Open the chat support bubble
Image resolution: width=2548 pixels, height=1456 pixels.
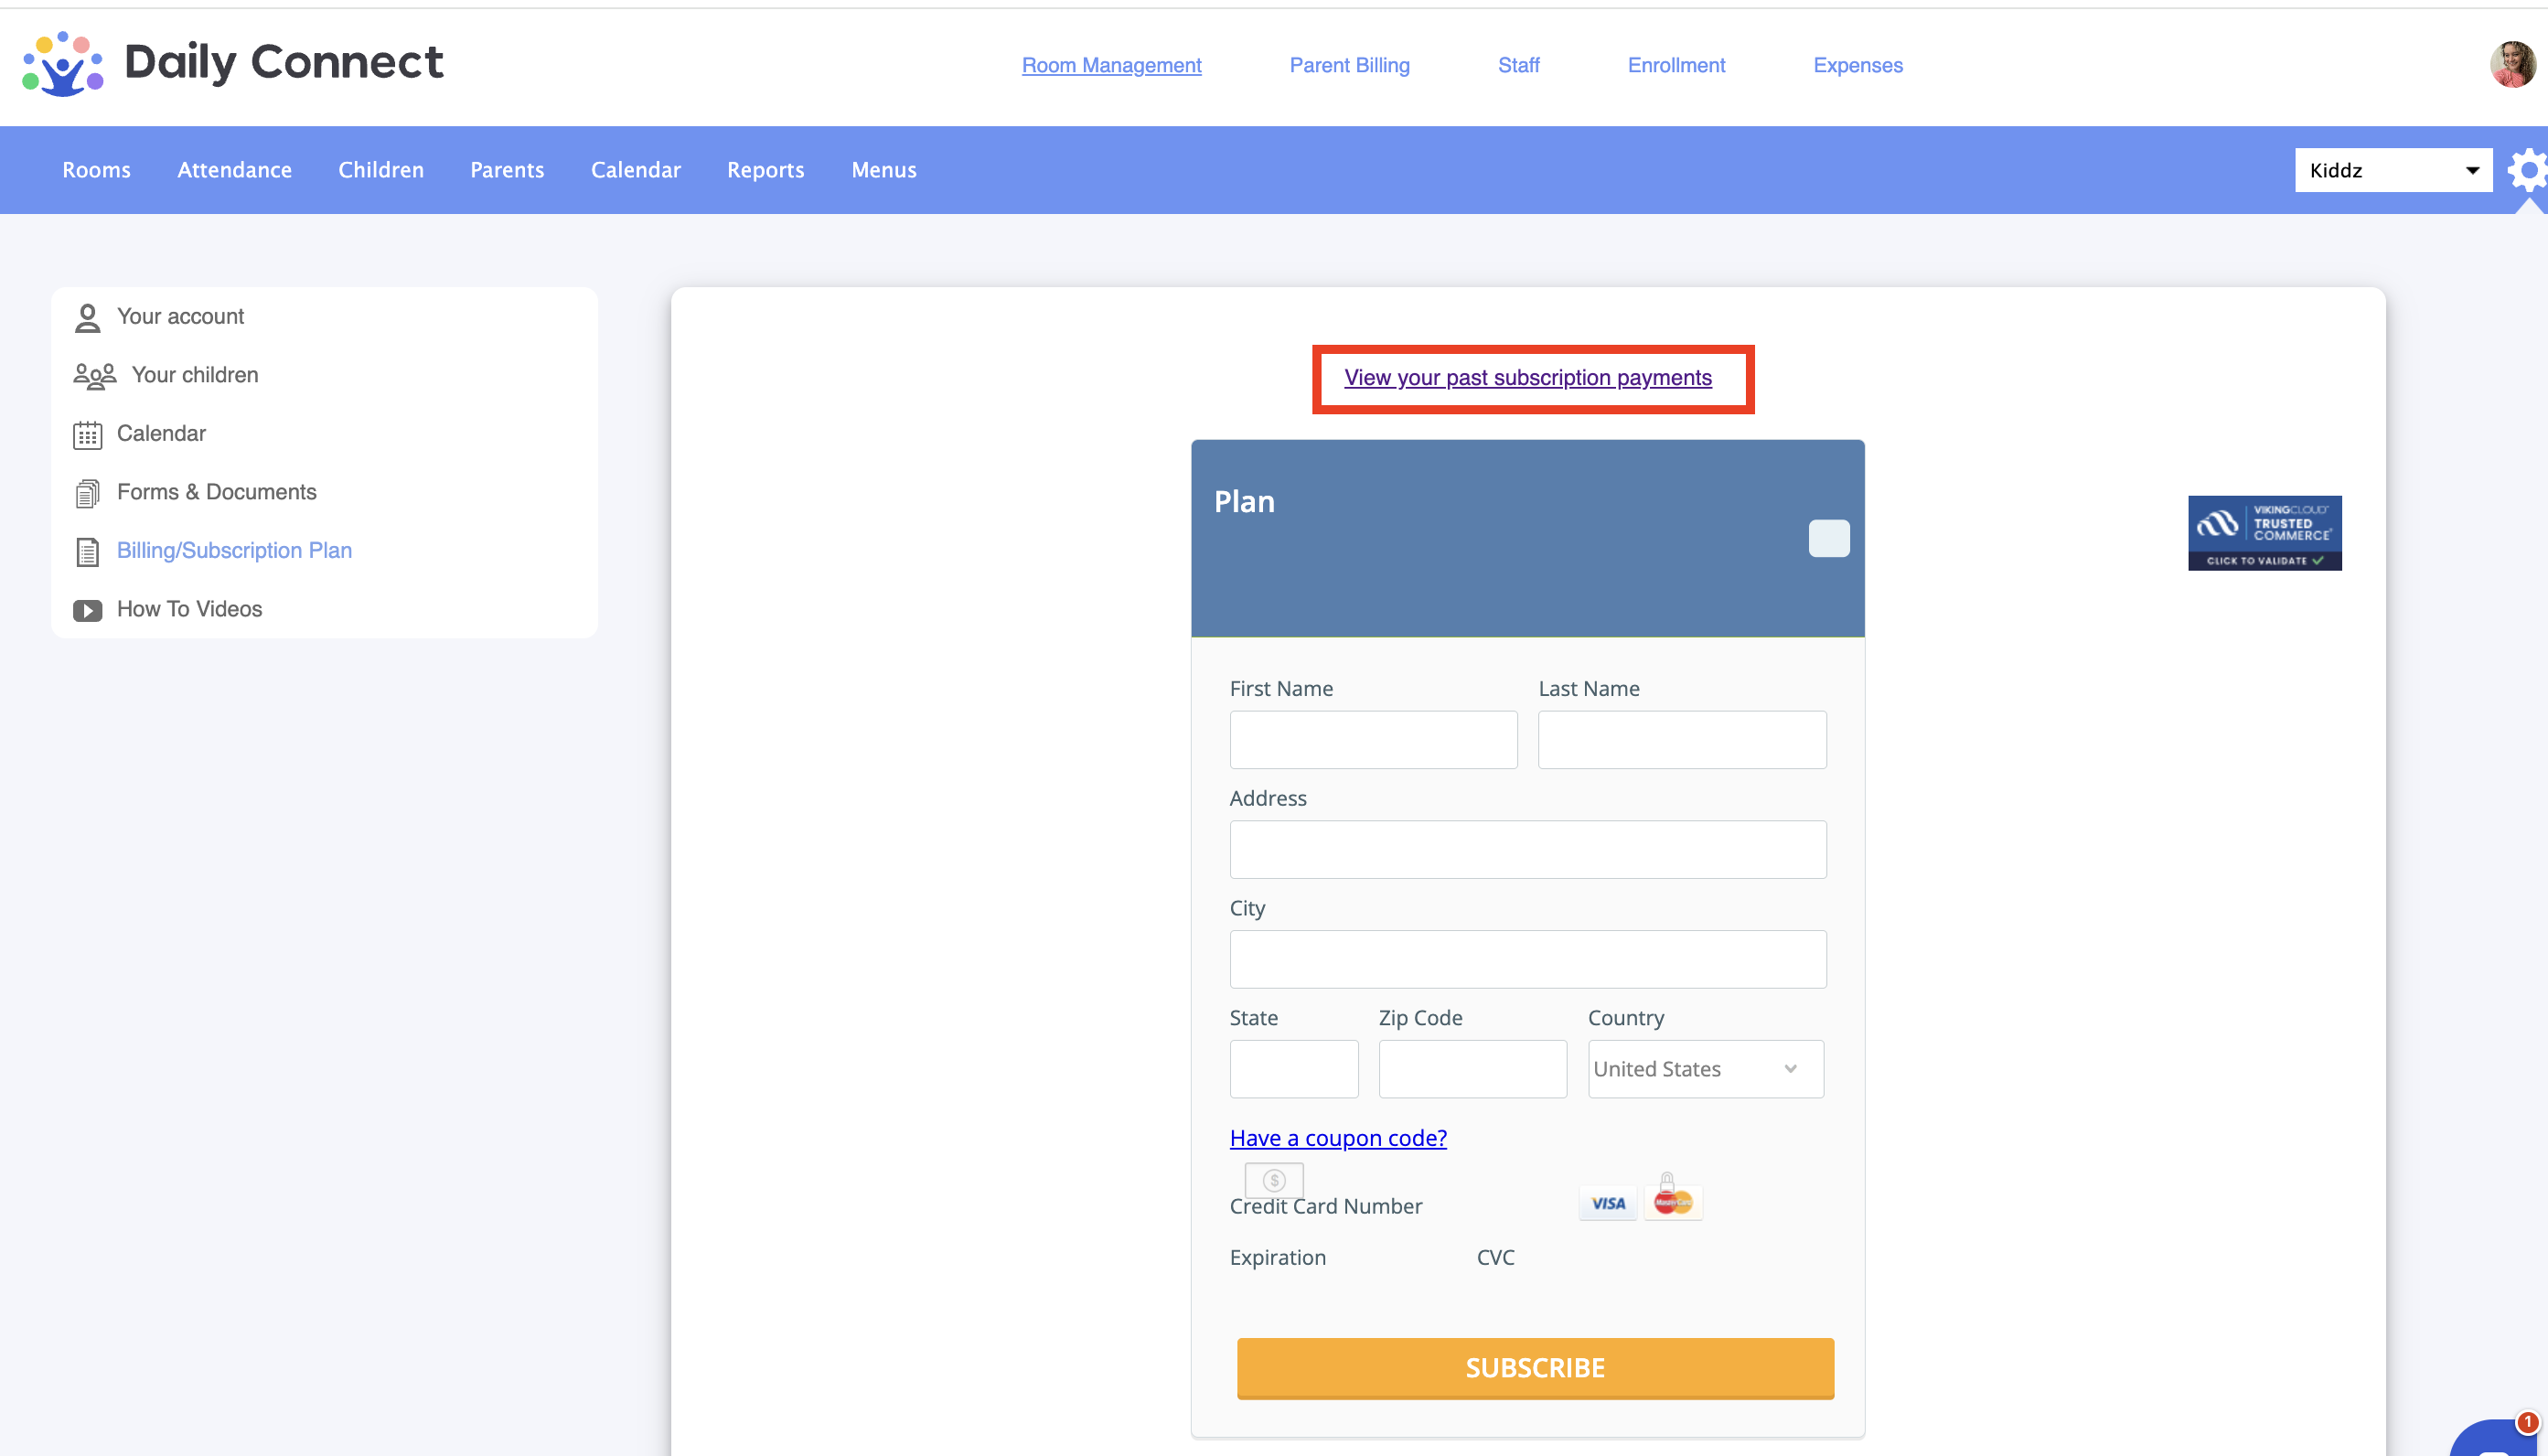point(2492,1440)
